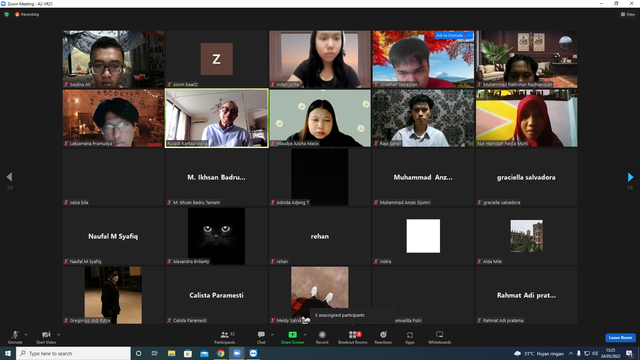Select Saidina Ali's video tile
This screenshot has height=360, width=640.
click(113, 59)
